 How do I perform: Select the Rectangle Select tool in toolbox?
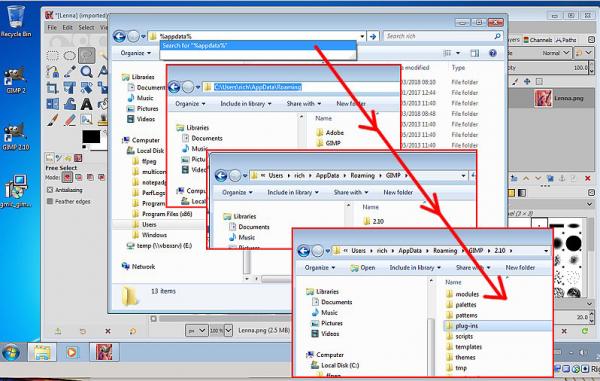52,56
